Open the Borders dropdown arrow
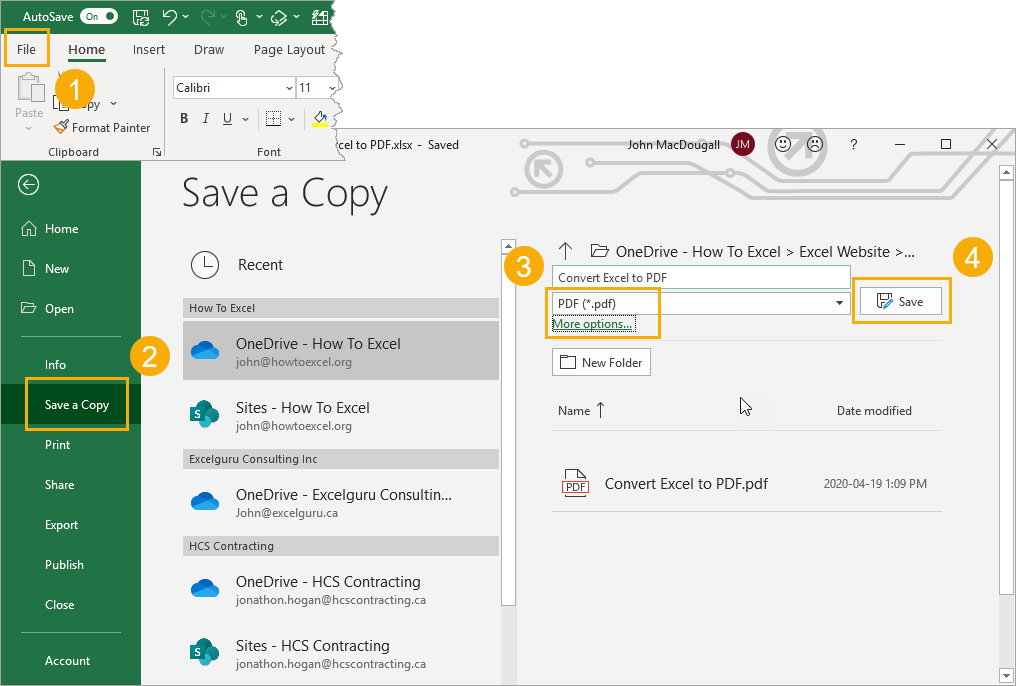The height and width of the screenshot is (686, 1016). click(x=291, y=119)
